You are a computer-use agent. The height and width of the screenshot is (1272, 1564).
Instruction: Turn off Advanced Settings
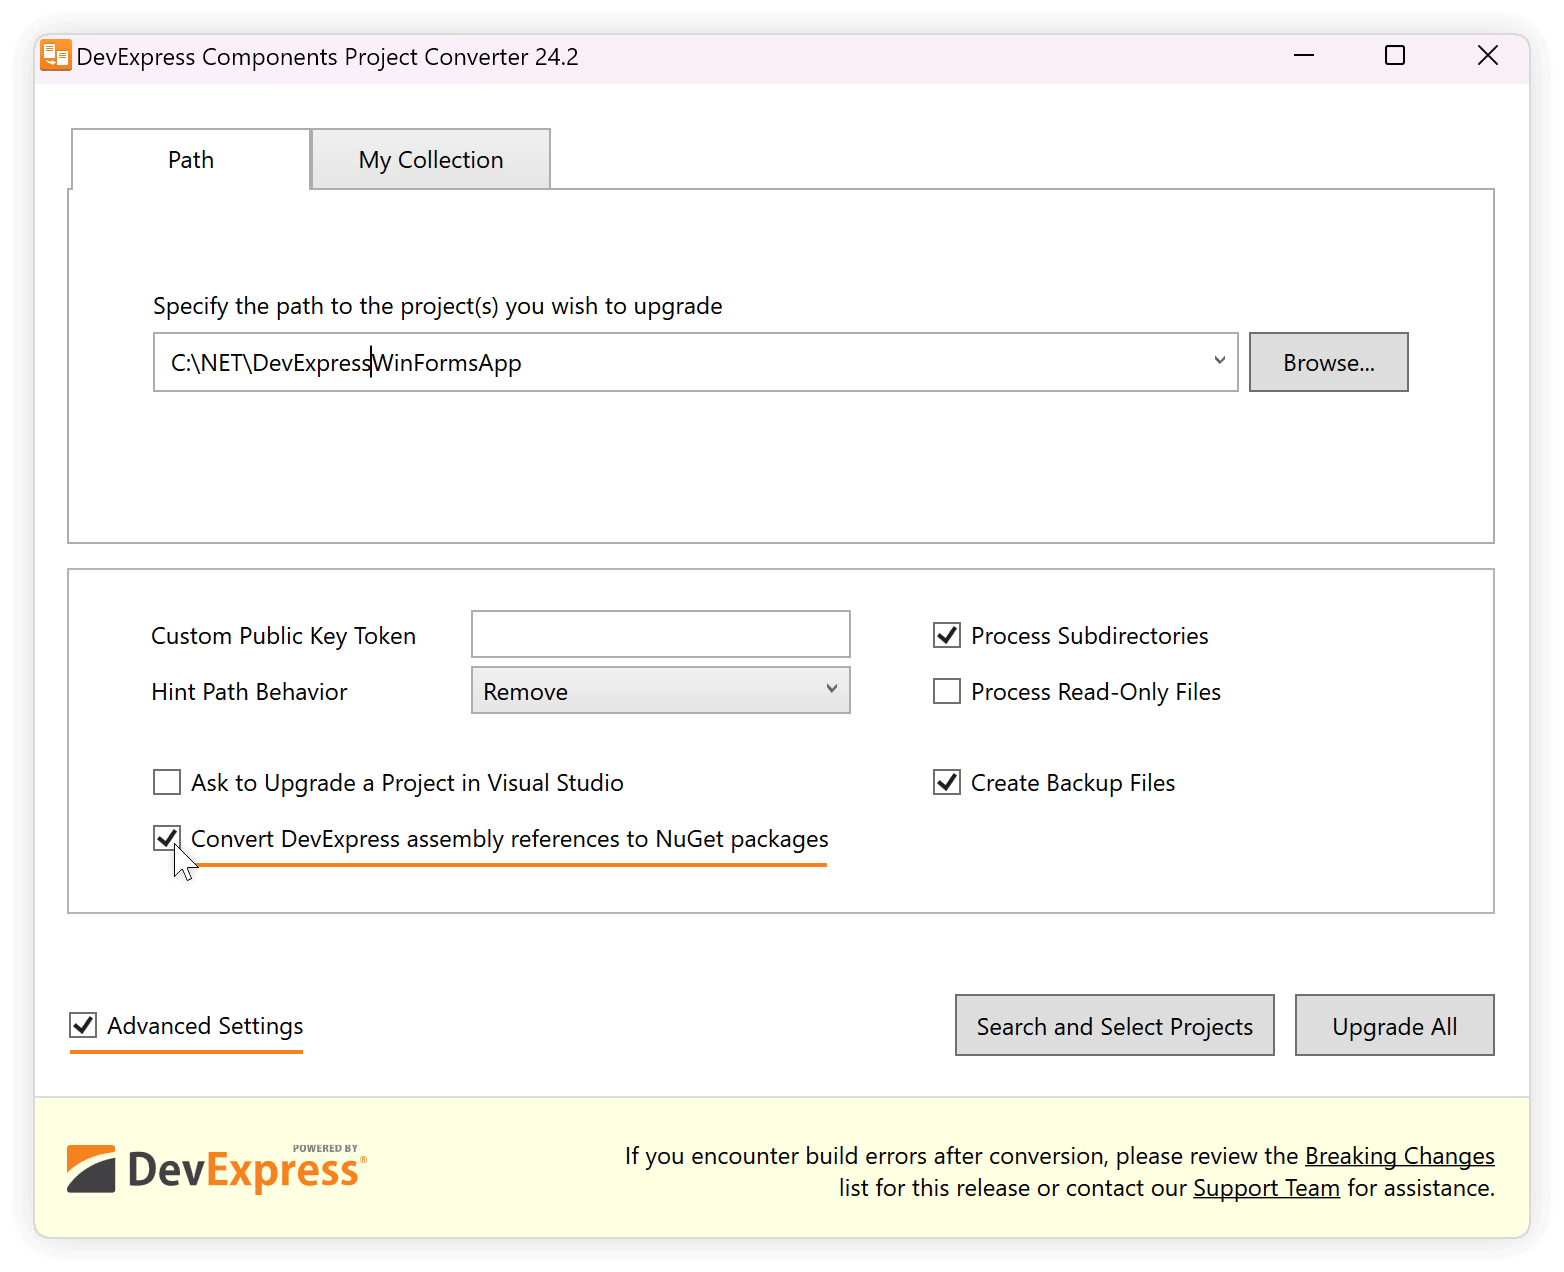coord(83,1025)
